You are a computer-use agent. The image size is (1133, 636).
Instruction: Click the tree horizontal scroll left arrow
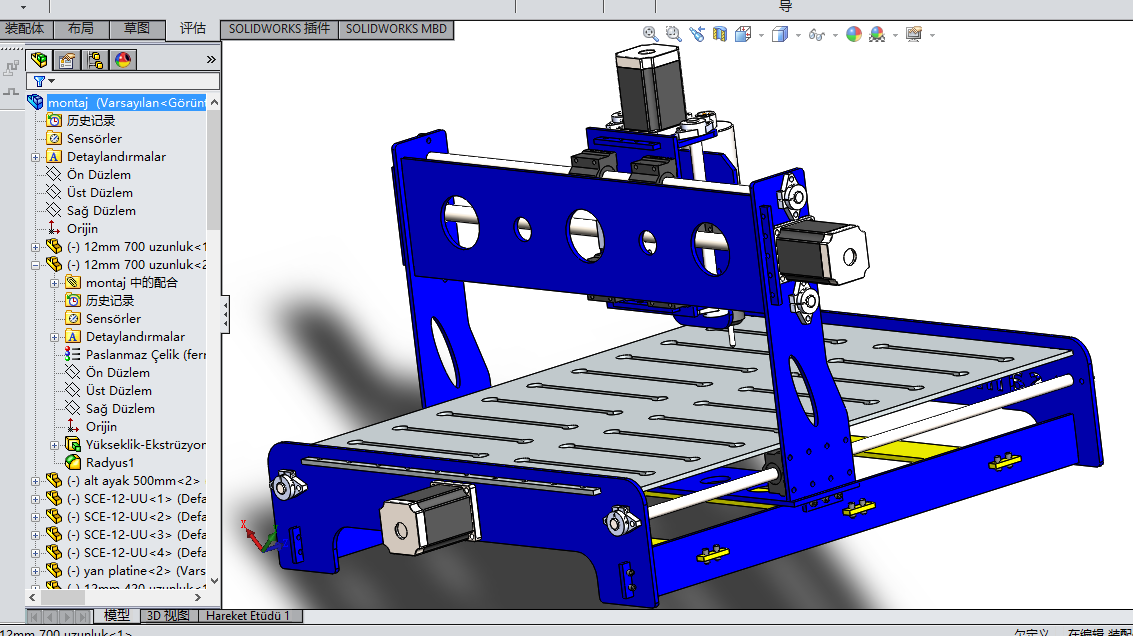tap(32, 598)
